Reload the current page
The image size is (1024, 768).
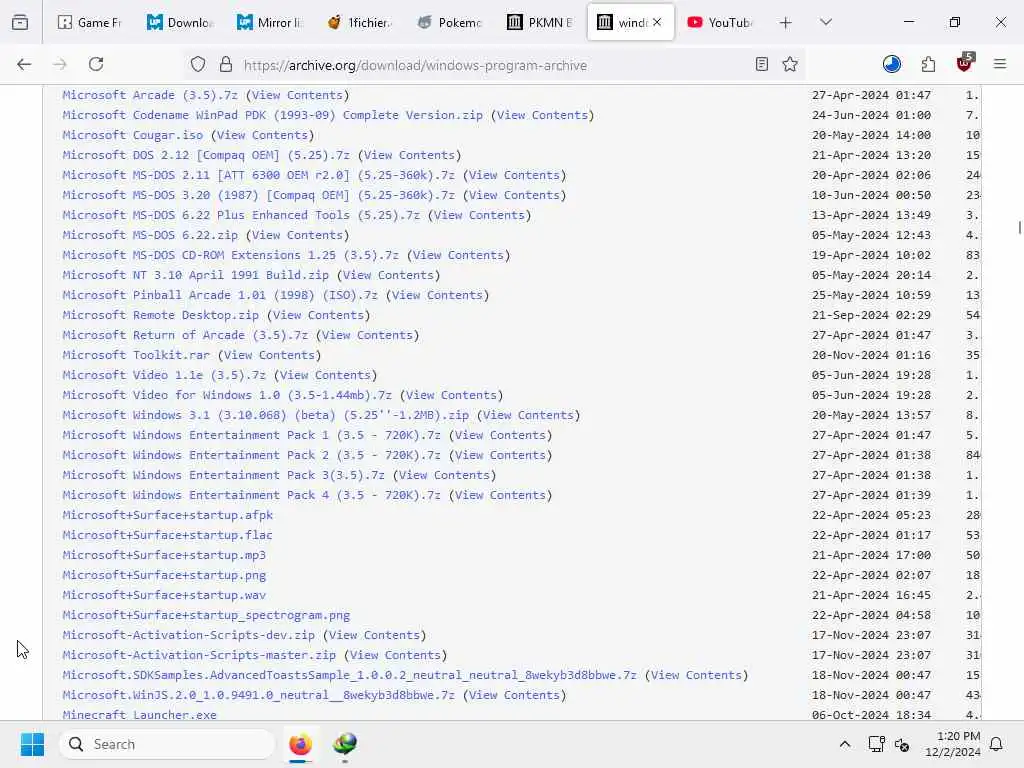click(96, 64)
